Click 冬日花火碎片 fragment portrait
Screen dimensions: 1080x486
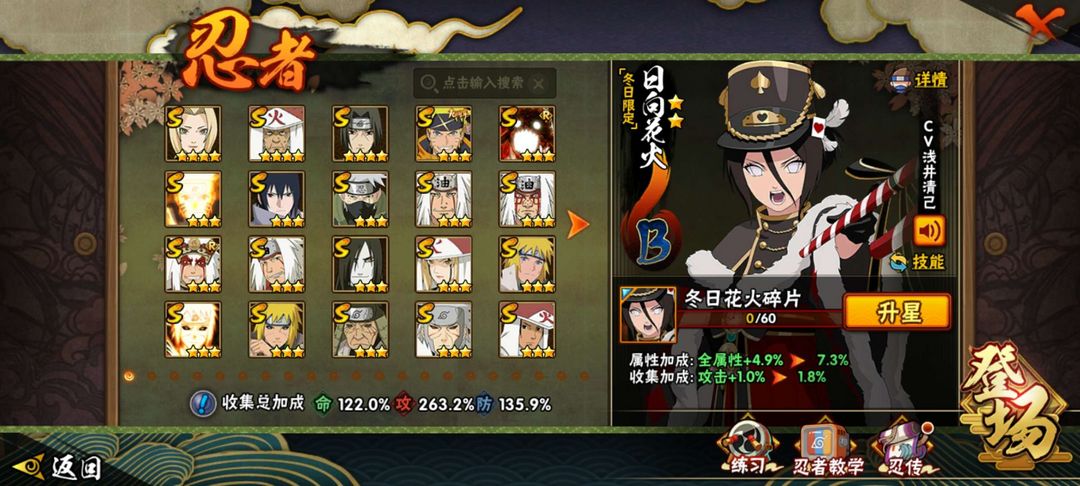point(647,315)
